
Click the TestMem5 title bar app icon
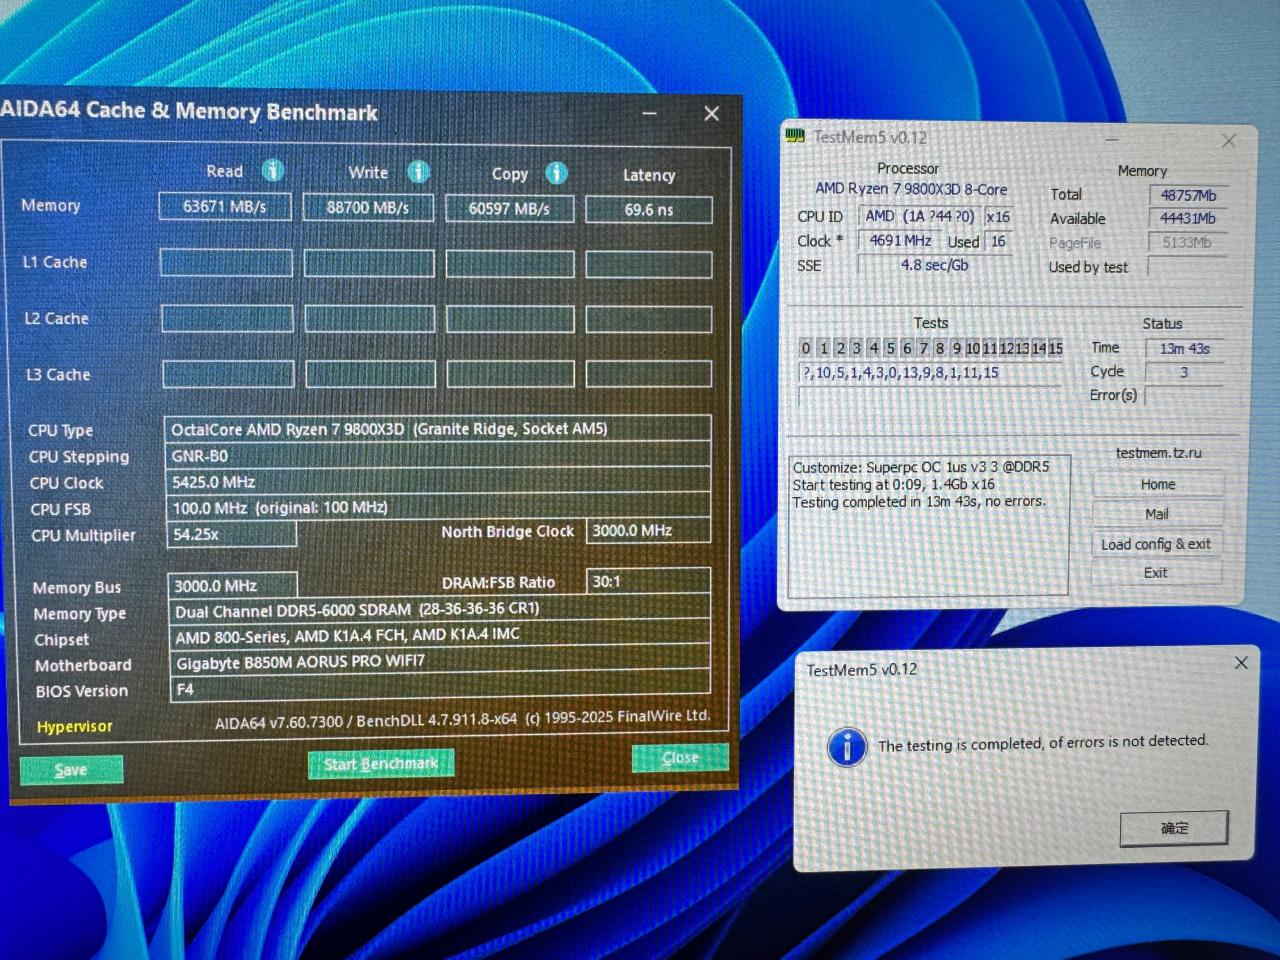[x=795, y=136]
